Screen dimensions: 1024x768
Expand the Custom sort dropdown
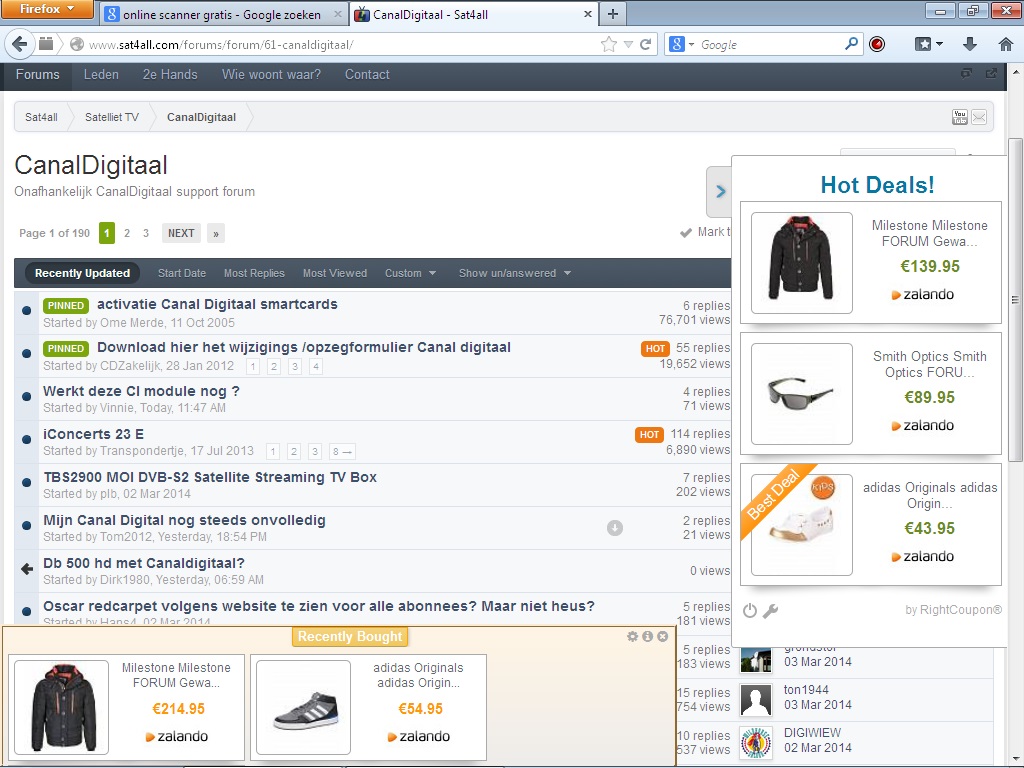pyautogui.click(x=410, y=273)
